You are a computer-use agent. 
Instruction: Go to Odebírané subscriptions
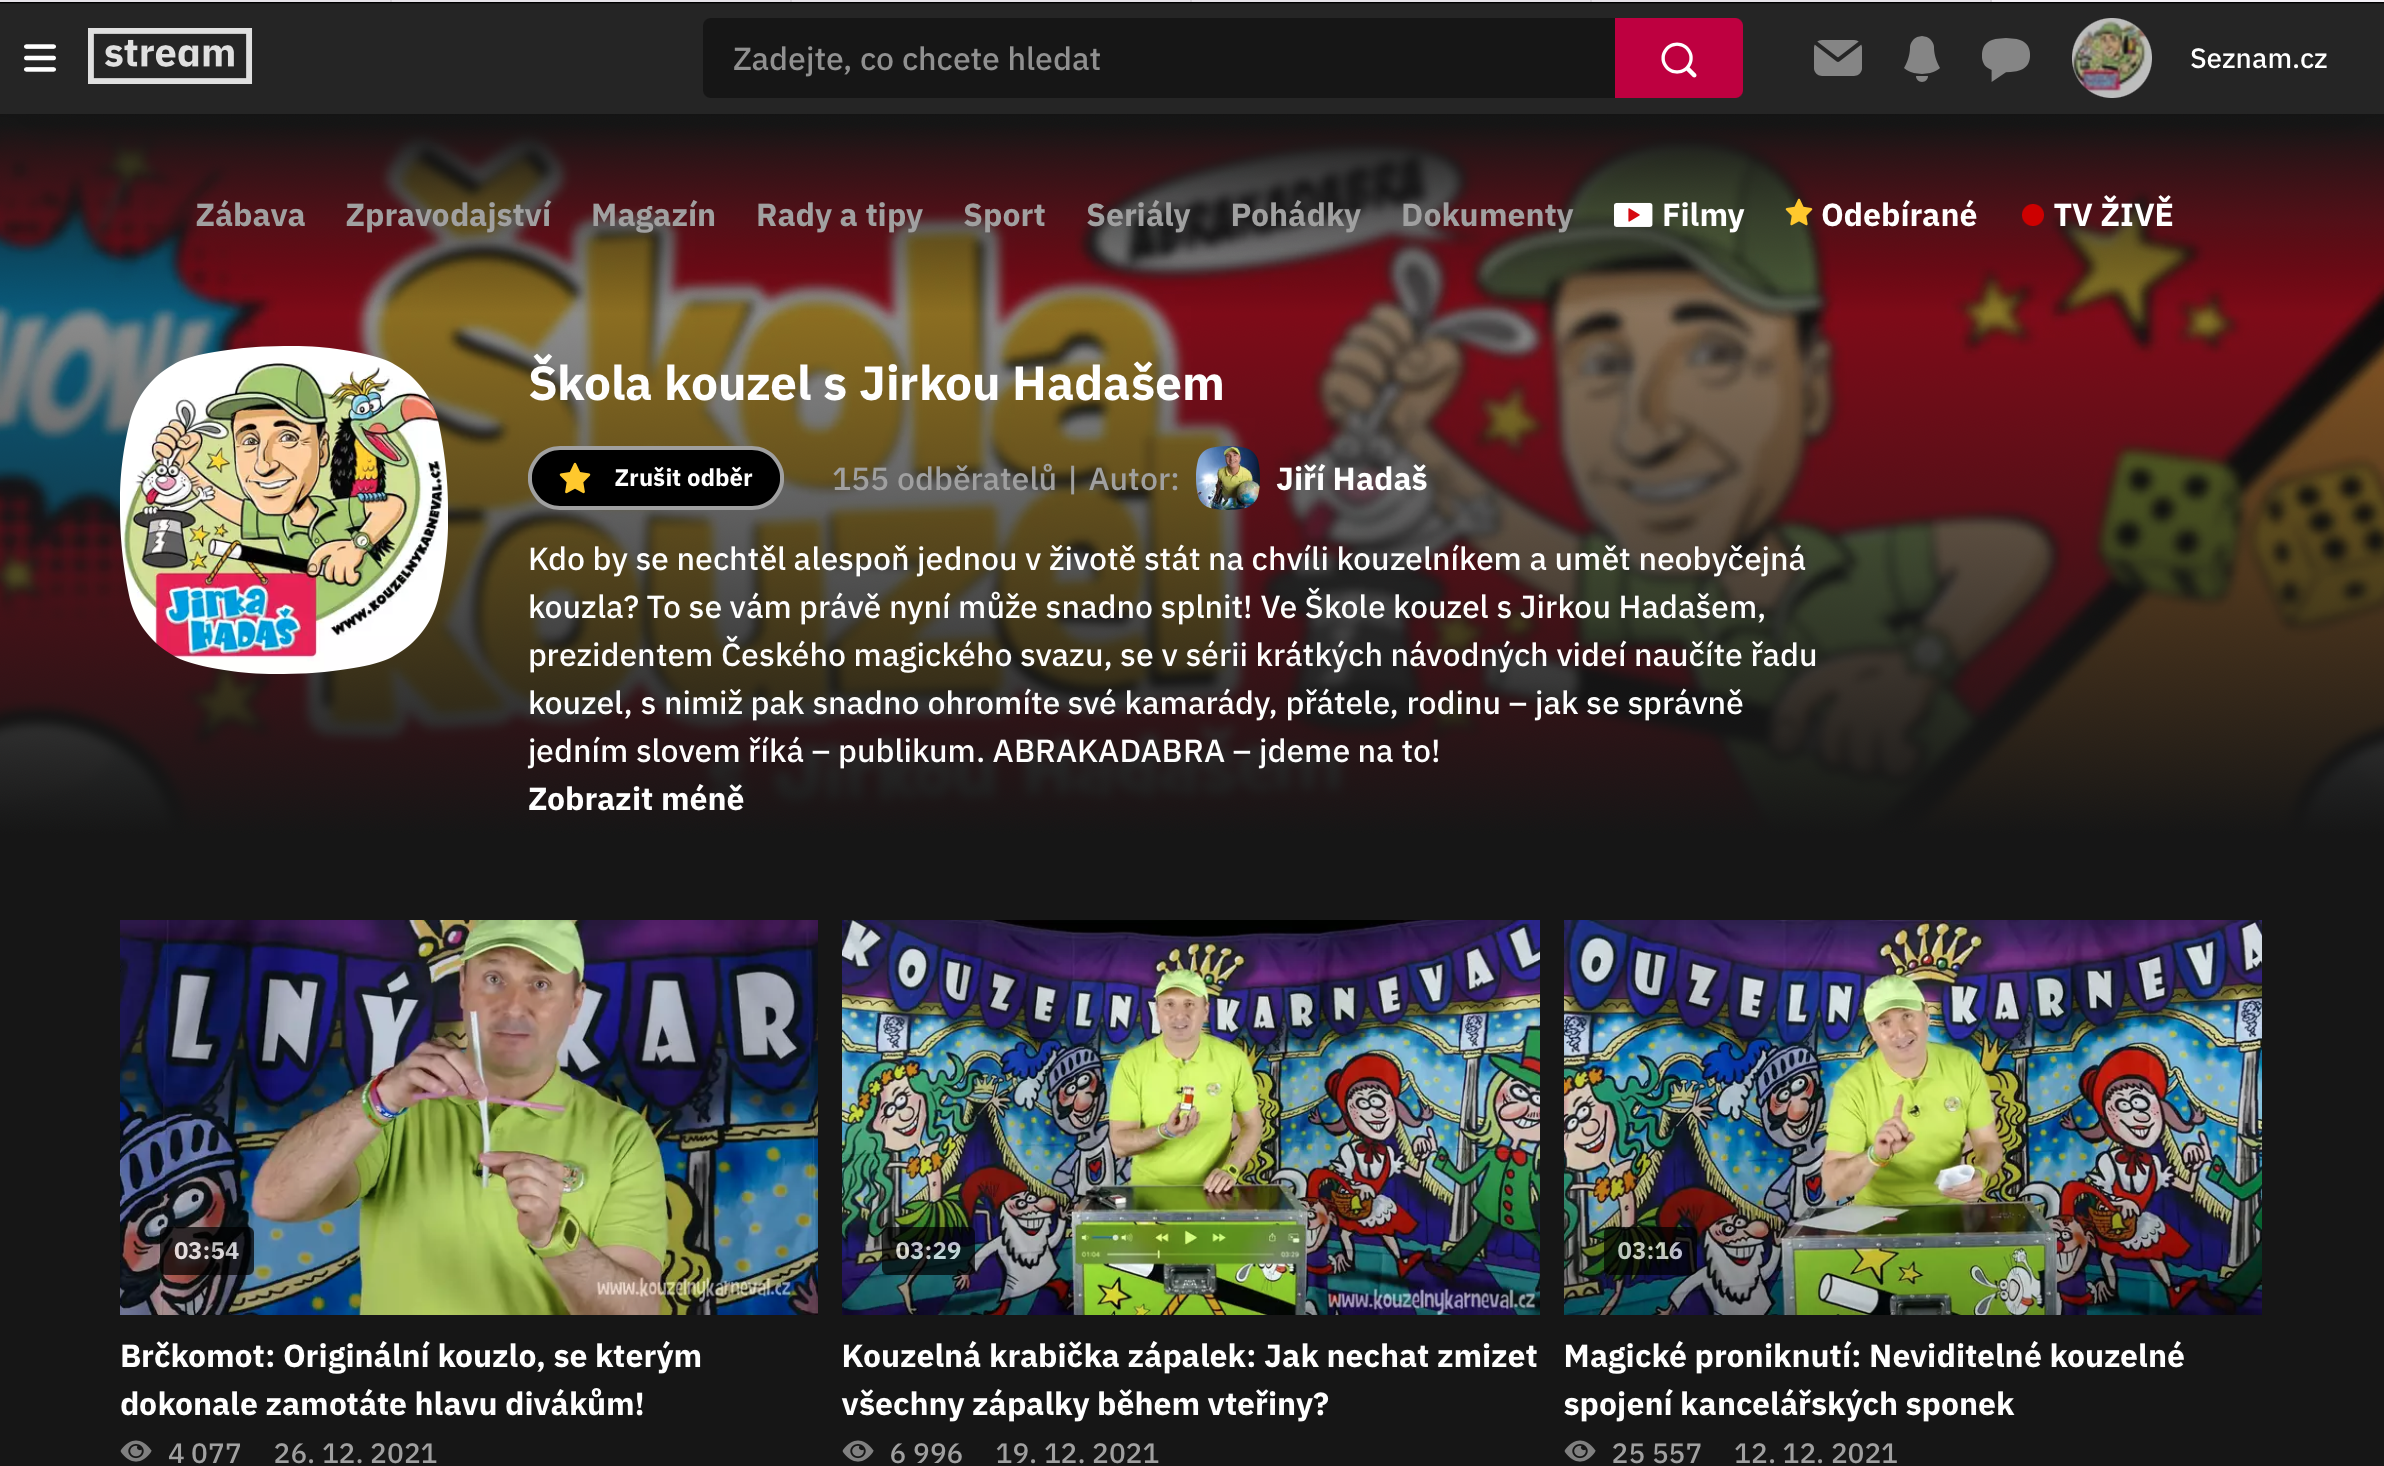(x=1881, y=215)
